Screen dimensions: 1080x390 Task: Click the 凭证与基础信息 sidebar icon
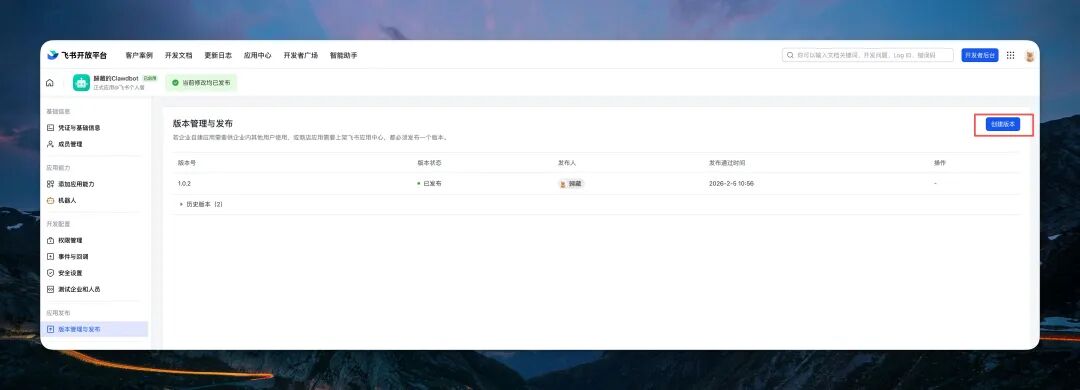pyautogui.click(x=50, y=128)
